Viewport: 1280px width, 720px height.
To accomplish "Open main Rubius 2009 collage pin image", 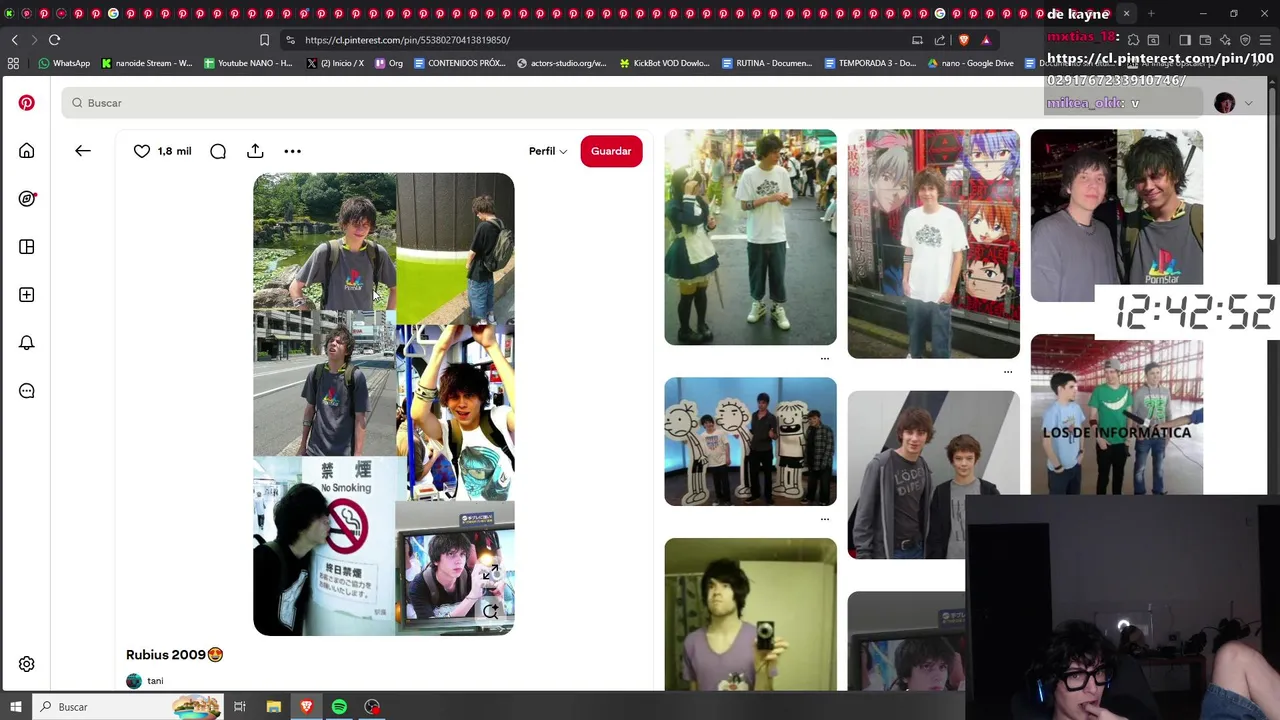I will coord(384,404).
